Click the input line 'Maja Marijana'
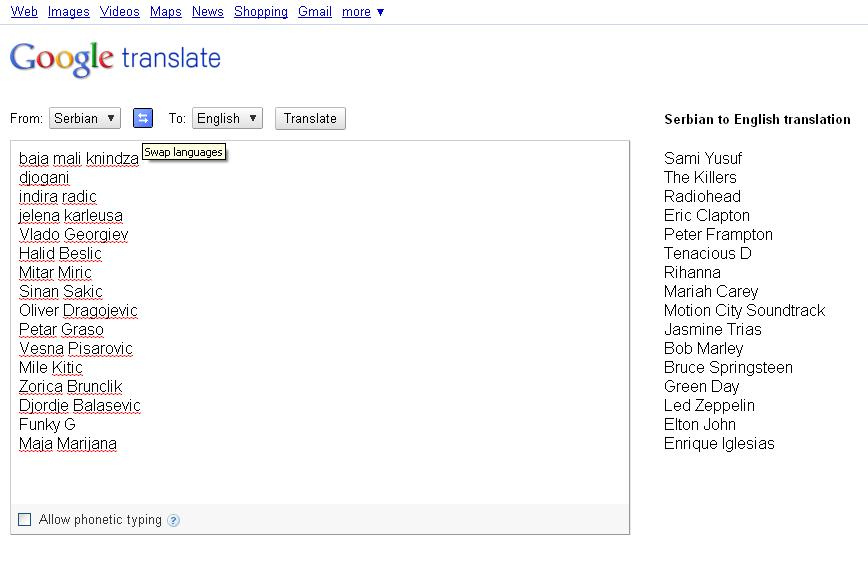 coord(68,443)
